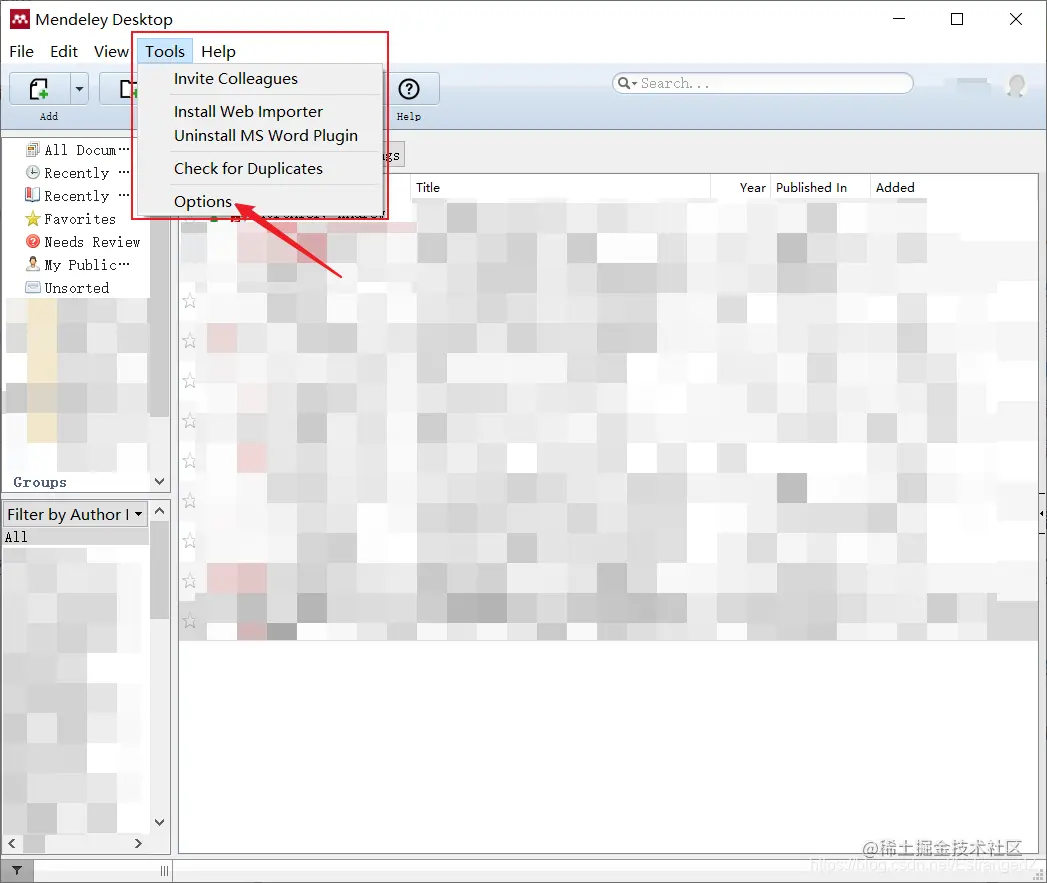Click the Add document toolbar icon

(x=39, y=88)
